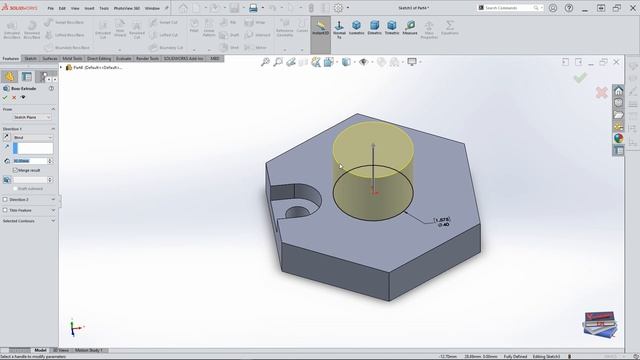Open the View menu
Screen dimensions: 640x360
point(75,8)
